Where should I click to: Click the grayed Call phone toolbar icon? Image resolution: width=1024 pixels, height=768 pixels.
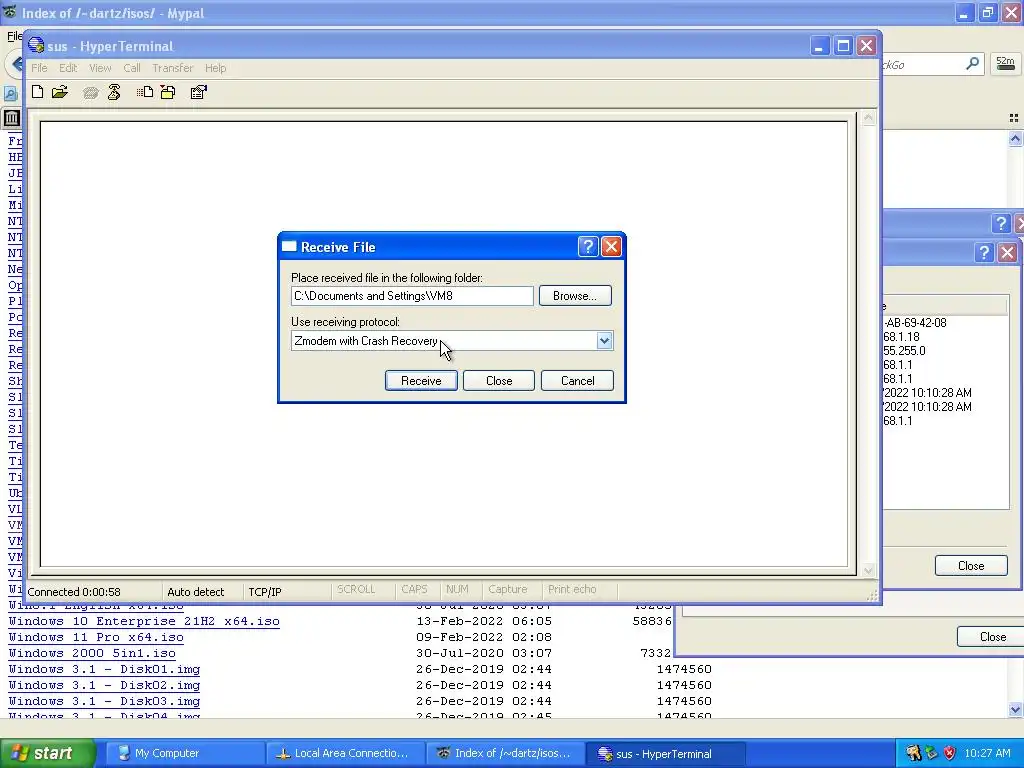coord(91,93)
